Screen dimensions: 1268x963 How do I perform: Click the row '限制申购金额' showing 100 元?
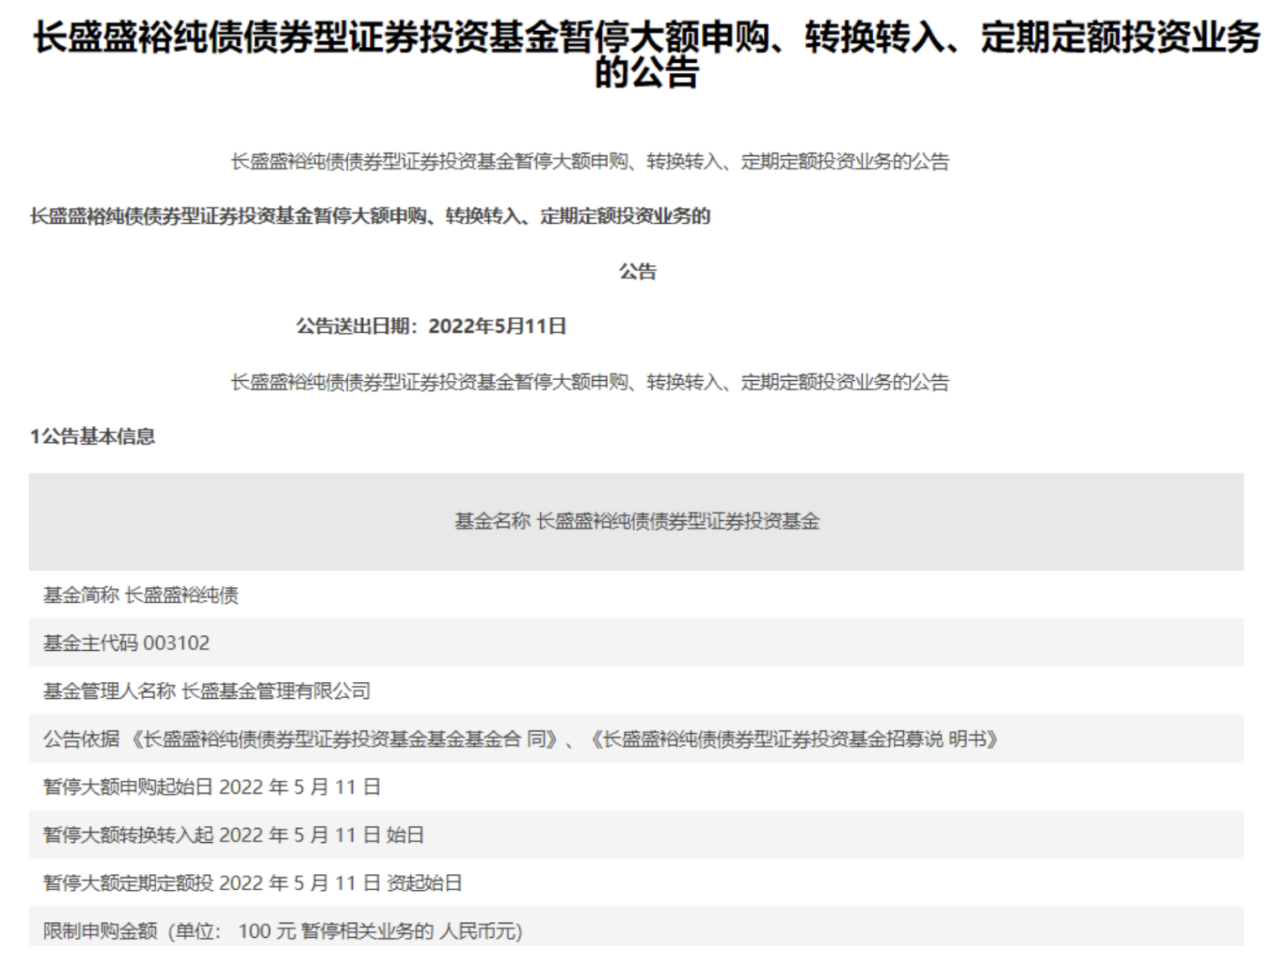click(x=636, y=929)
